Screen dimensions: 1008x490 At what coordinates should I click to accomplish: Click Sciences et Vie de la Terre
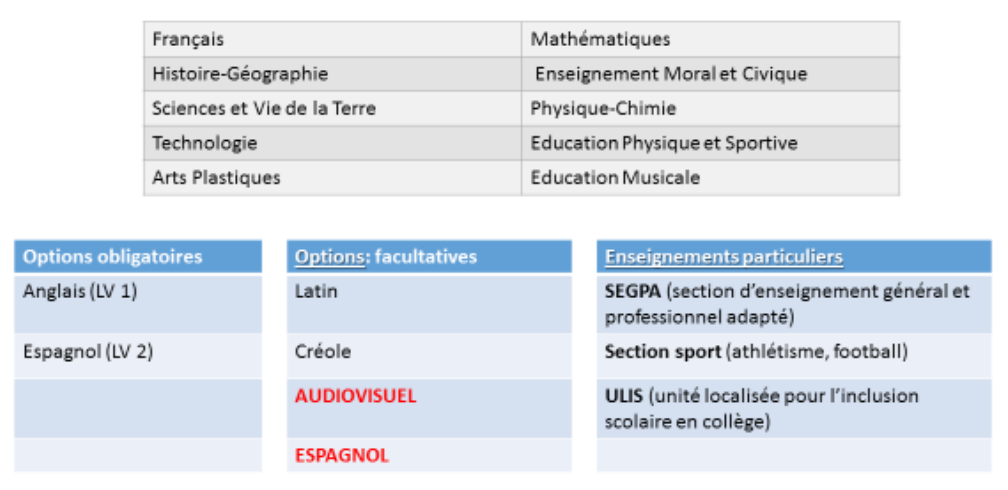[264, 108]
